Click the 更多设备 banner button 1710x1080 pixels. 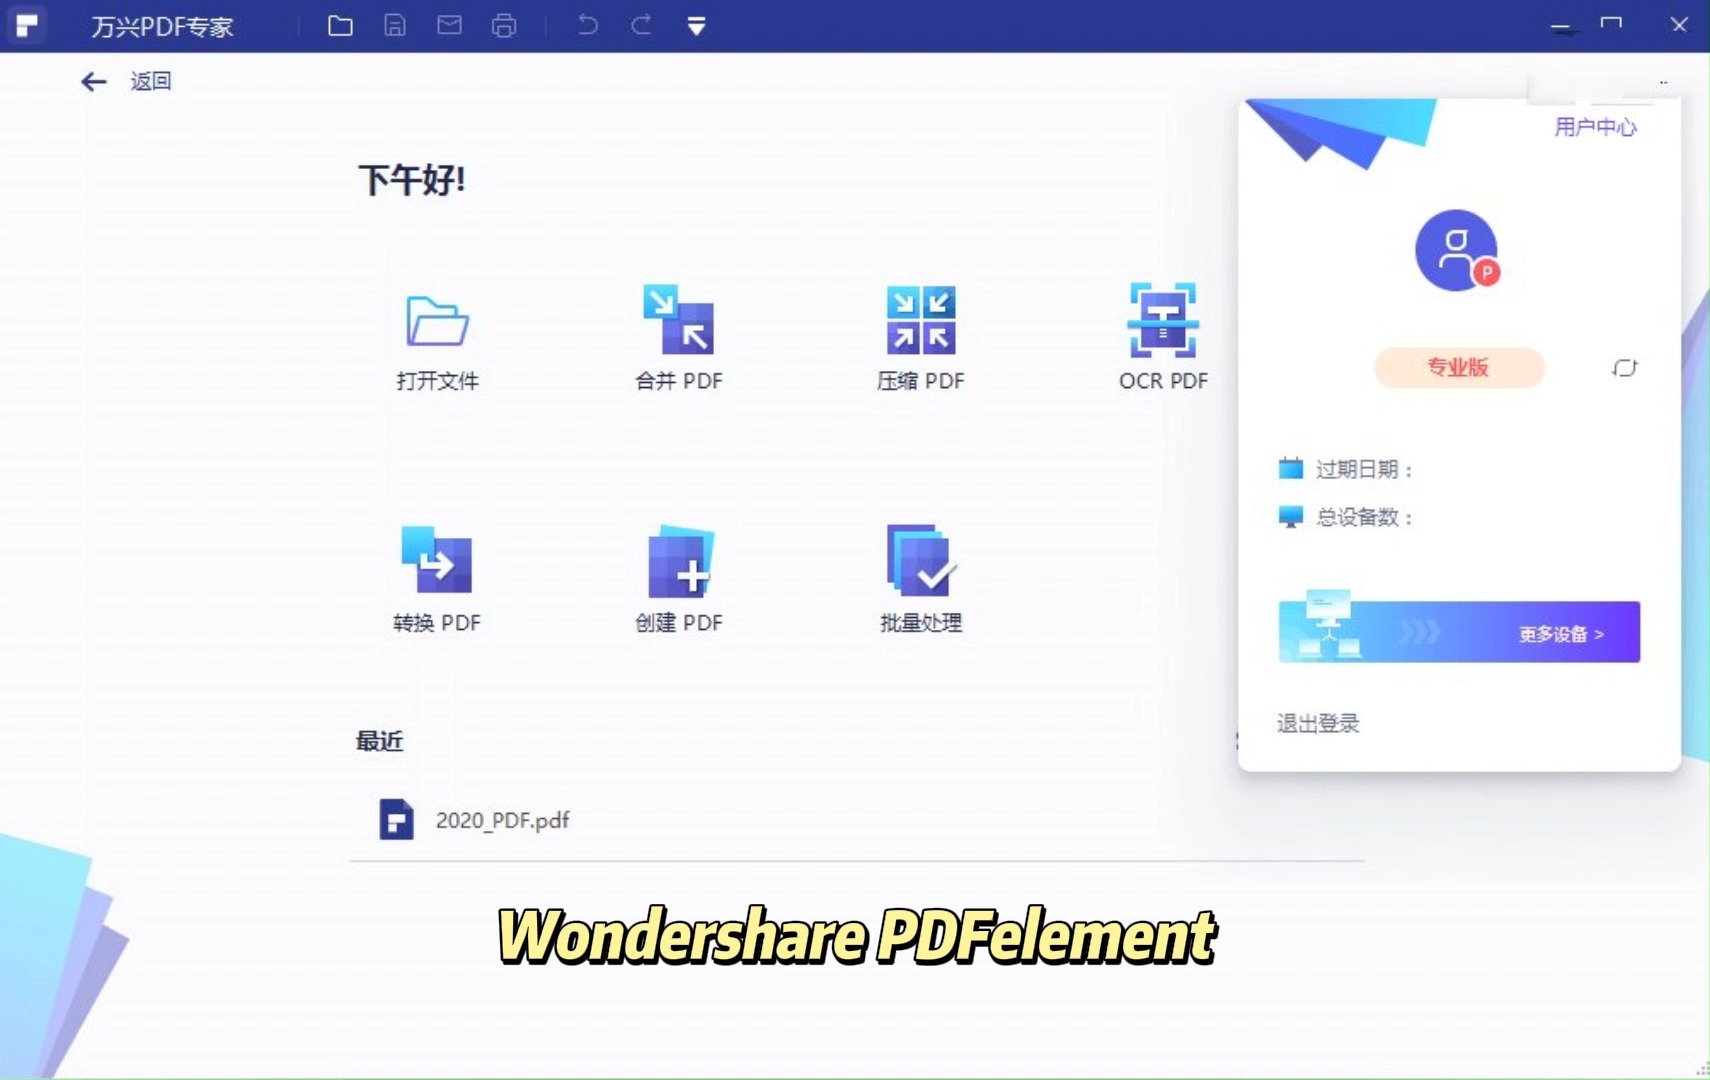(1459, 631)
